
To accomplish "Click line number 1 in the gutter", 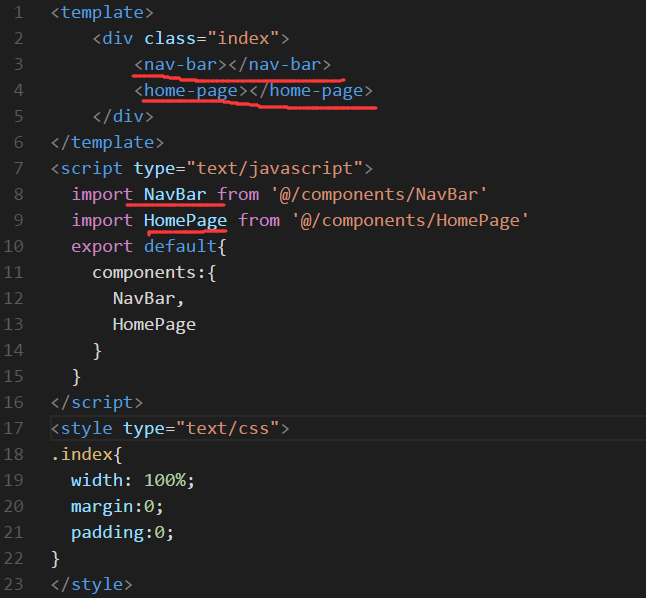I will (18, 12).
